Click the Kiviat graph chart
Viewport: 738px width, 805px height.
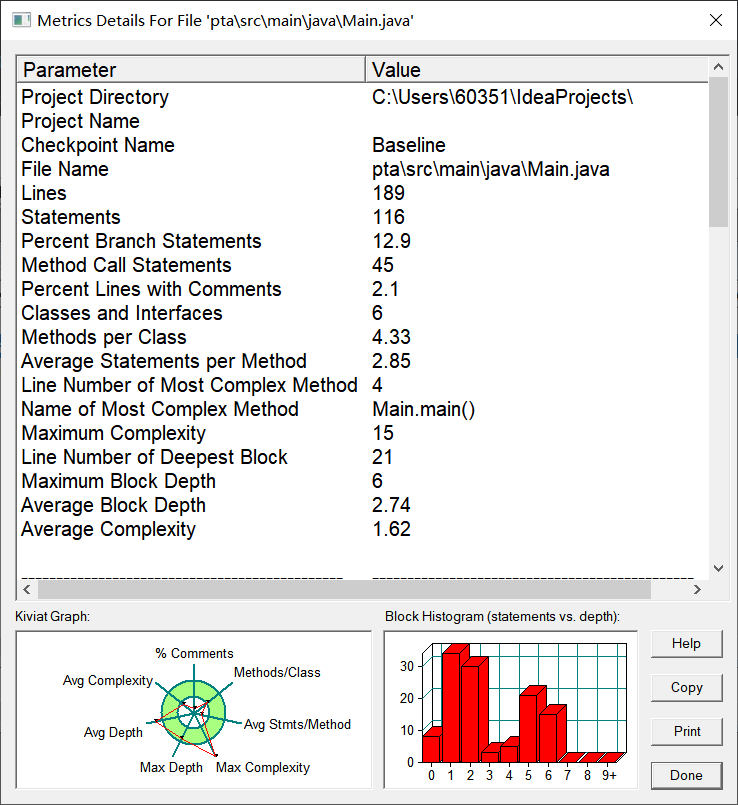click(x=194, y=710)
